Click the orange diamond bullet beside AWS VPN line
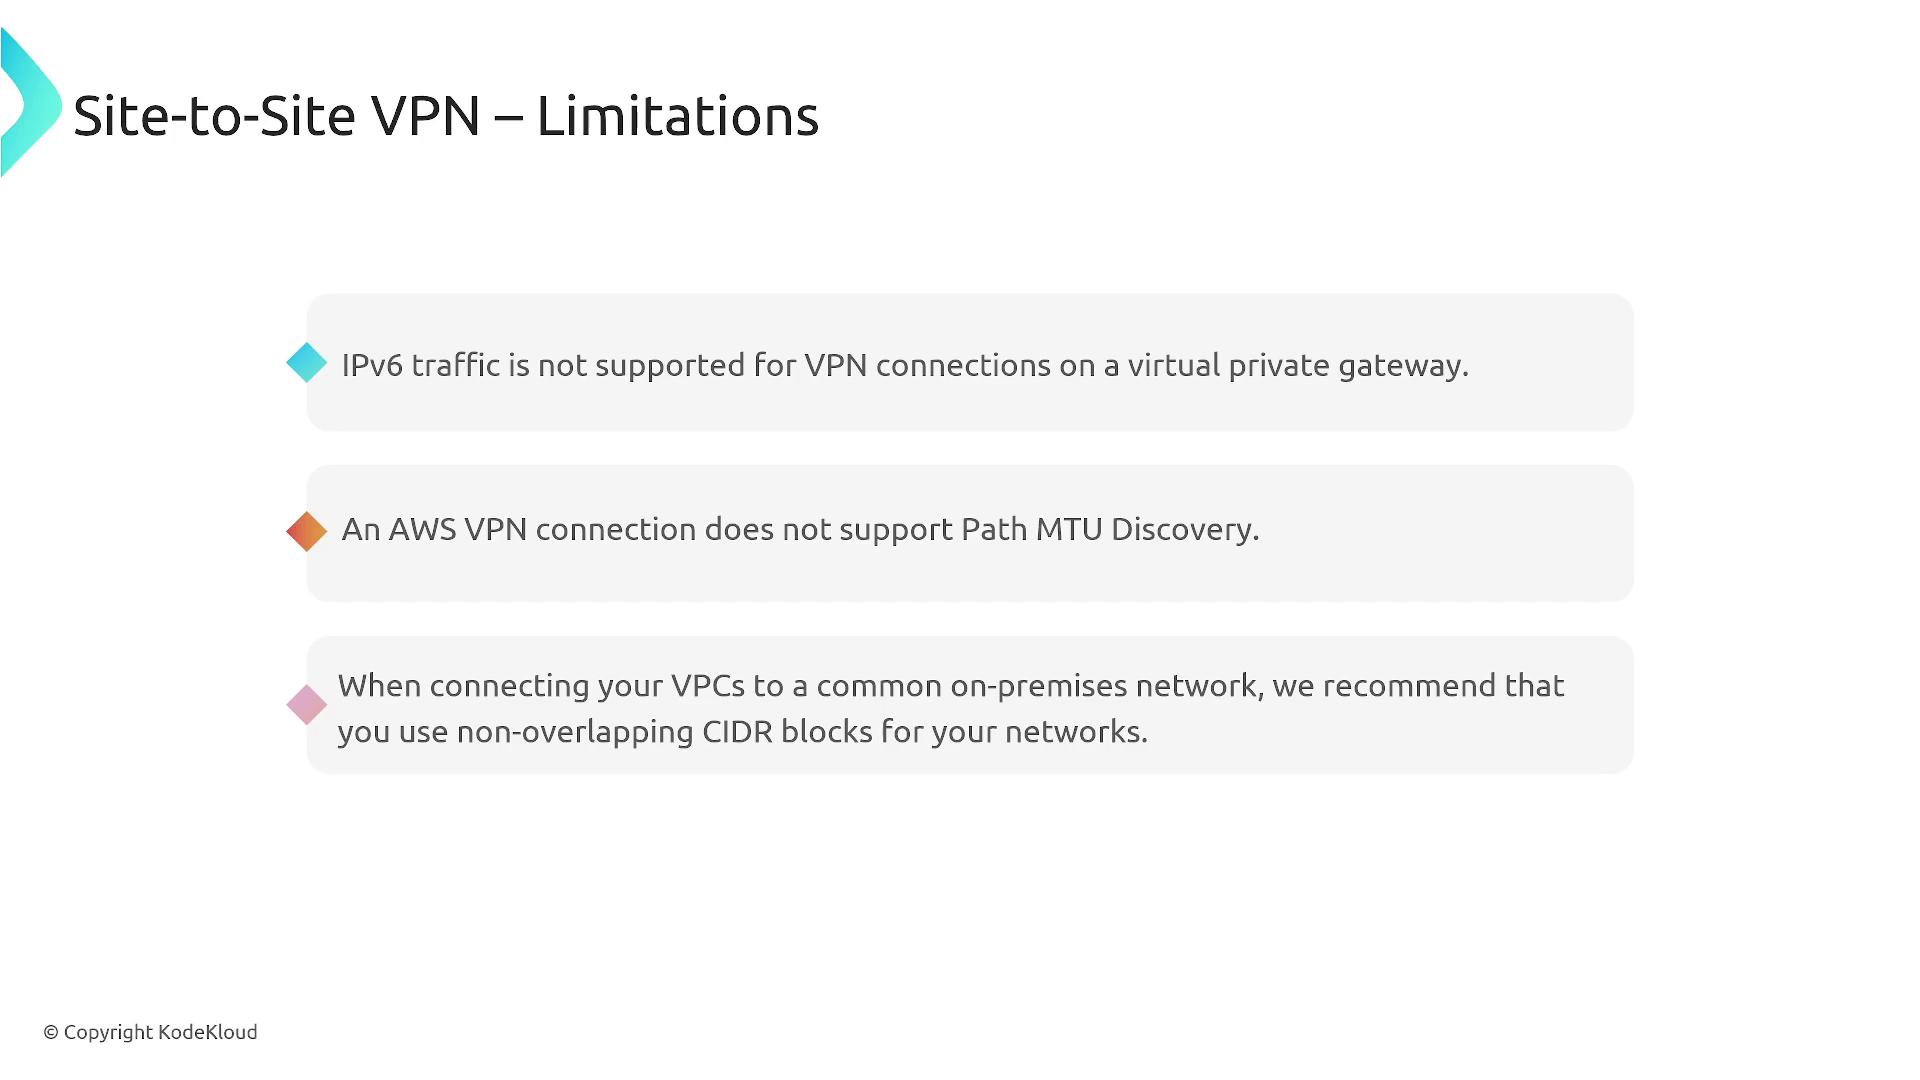This screenshot has width=1920, height=1080. (306, 531)
